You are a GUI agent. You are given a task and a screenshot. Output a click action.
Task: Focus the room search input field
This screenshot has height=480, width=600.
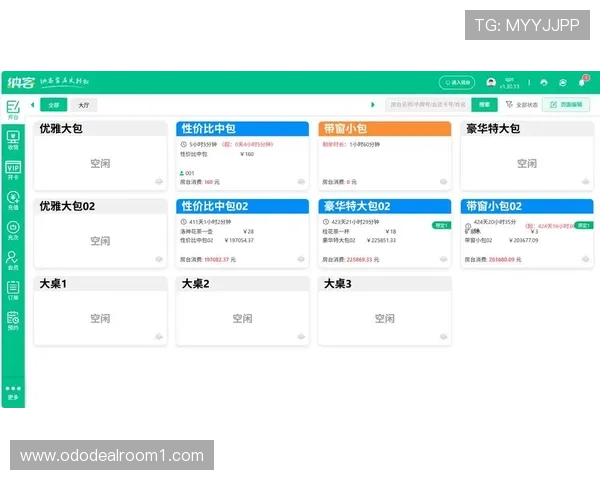click(428, 104)
